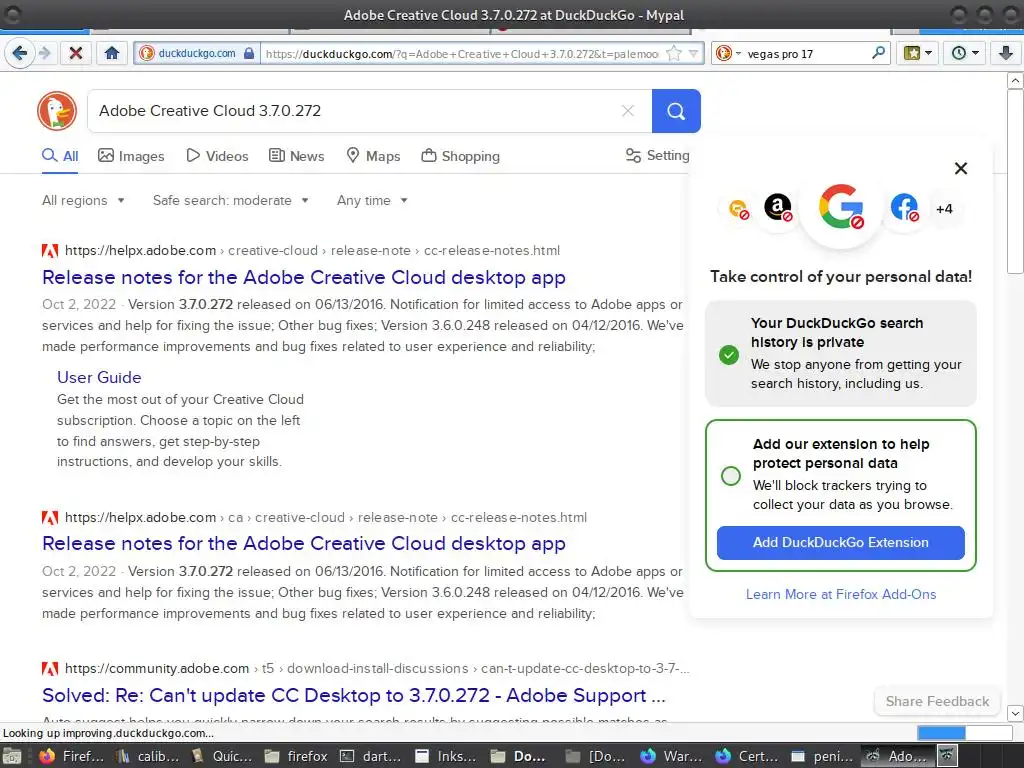
Task: Switch to the Shopping tab
Action: click(460, 156)
